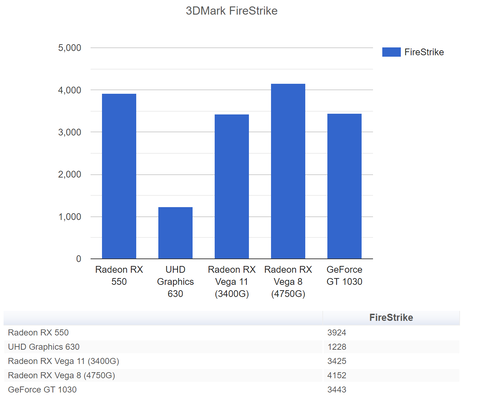Click table row Radeon RX Vega 8 (4750G)
480x400 pixels.
232,376
